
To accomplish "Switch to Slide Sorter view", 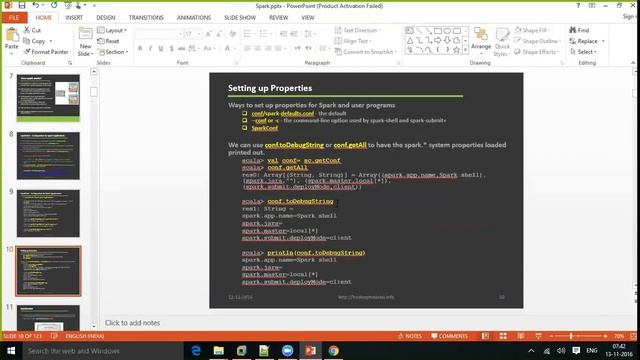I will (503, 336).
